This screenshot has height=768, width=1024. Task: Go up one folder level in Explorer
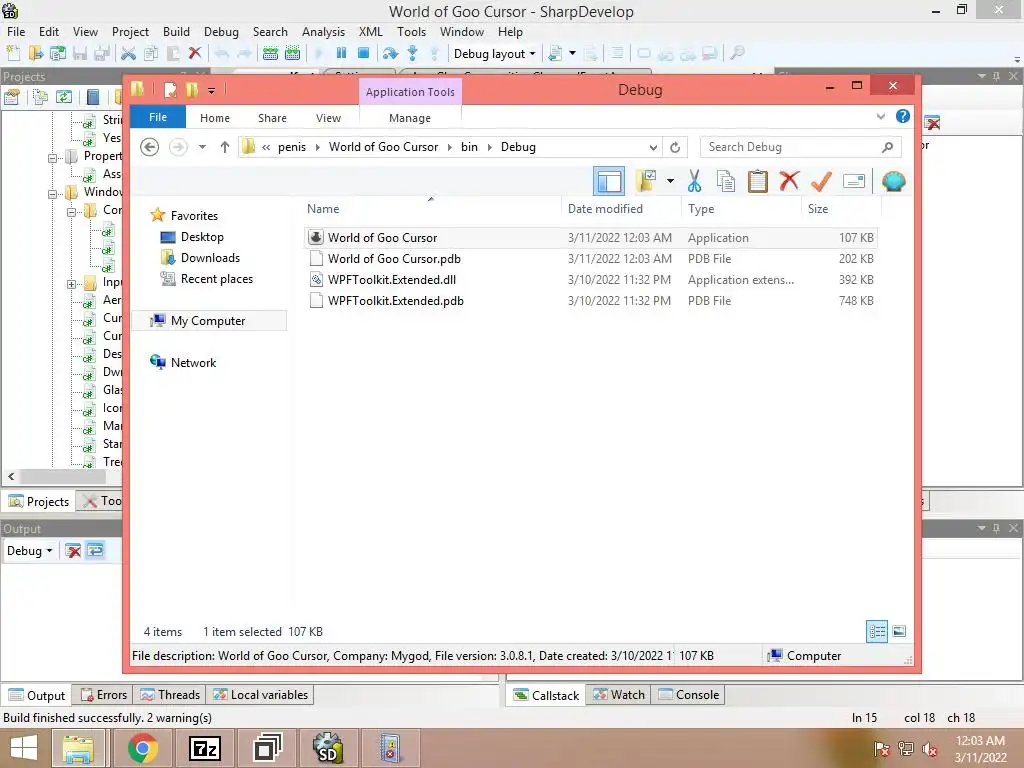[225, 147]
